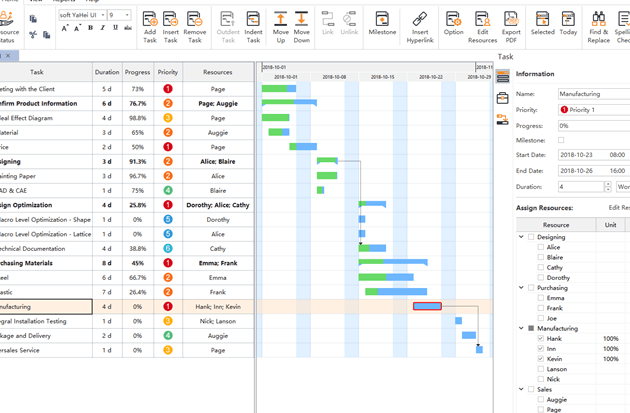The image size is (630, 413).
Task: Indent the selected task
Action: (x=253, y=27)
